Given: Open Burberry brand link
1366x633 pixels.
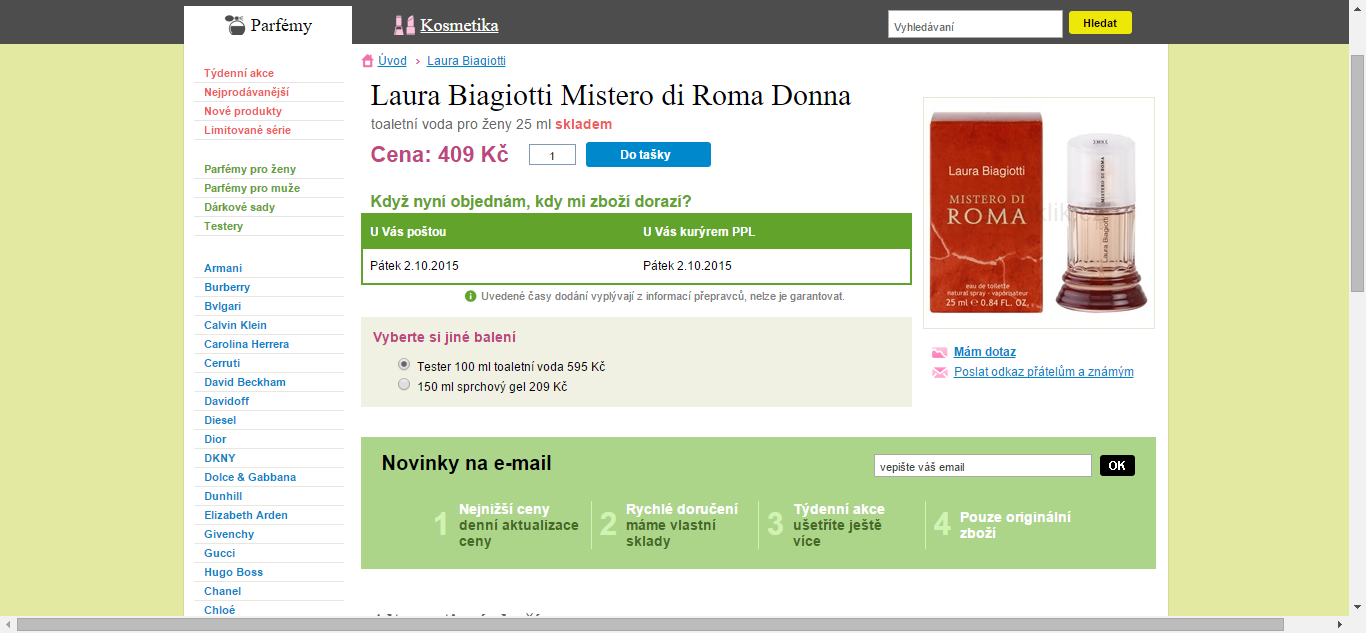Looking at the screenshot, I should [227, 287].
